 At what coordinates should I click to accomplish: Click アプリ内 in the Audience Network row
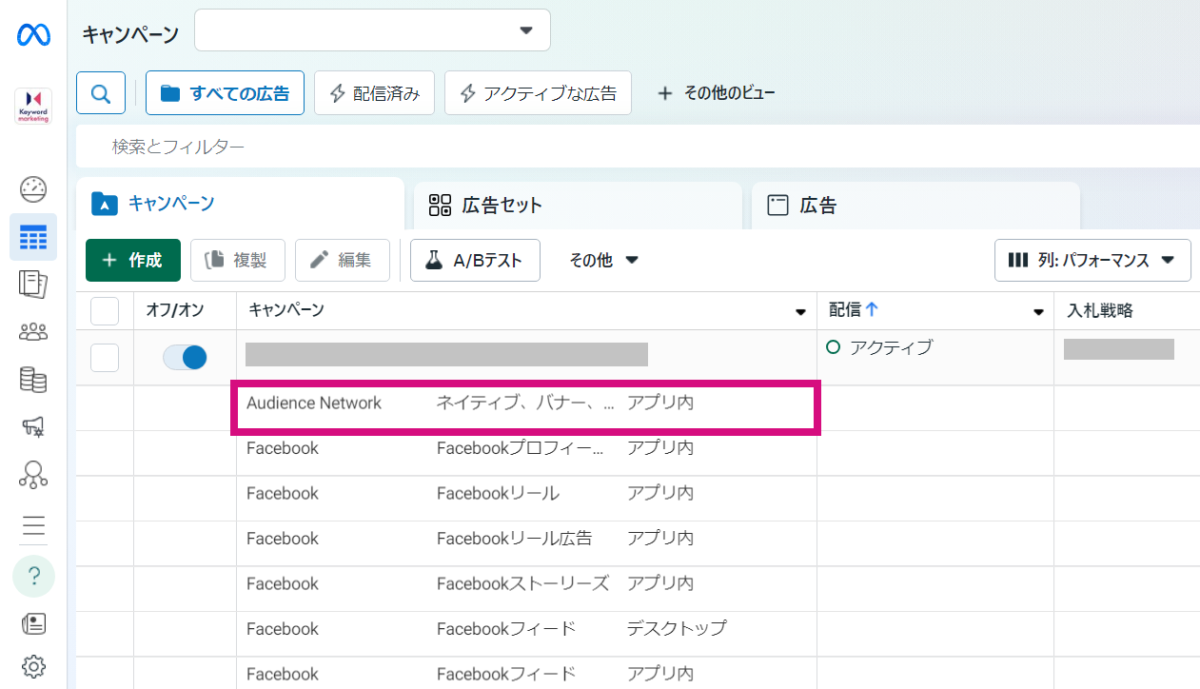tap(660, 403)
